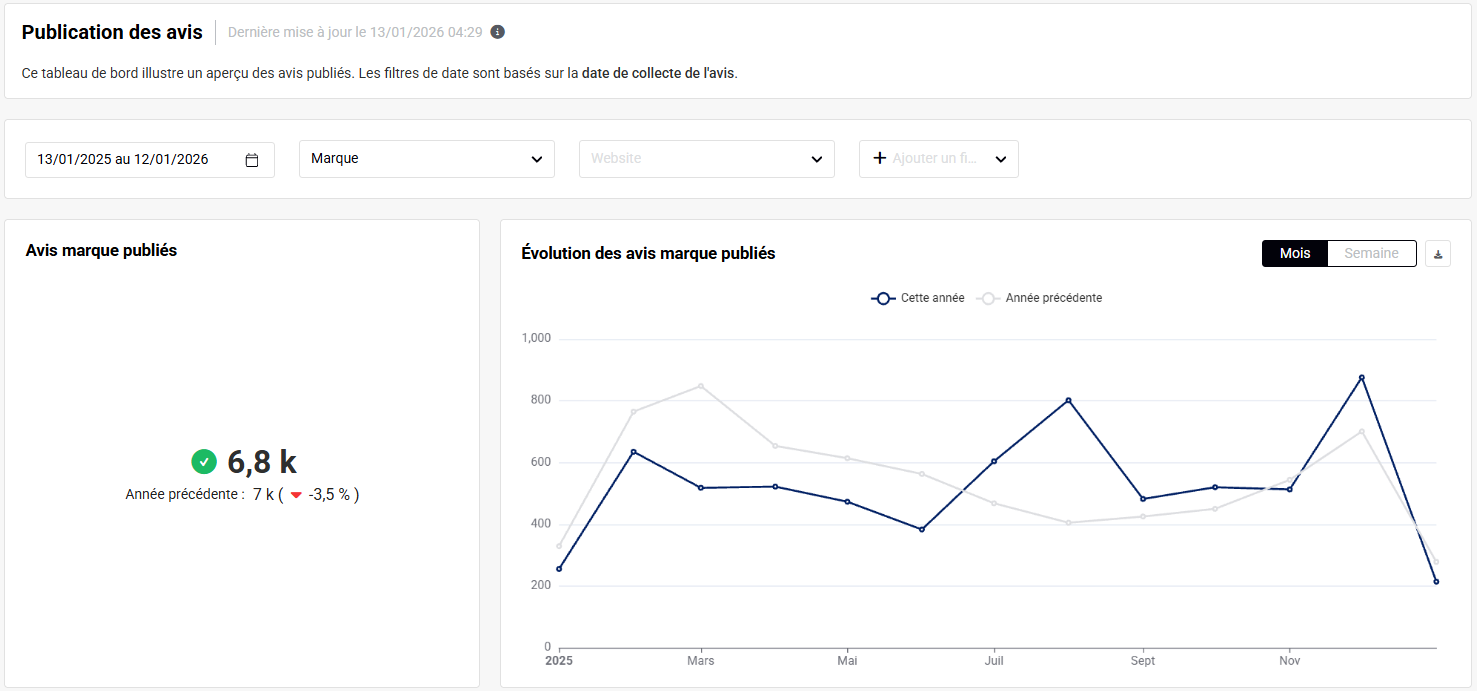Screen dimensions: 1477x691
Task: Click the 'Évolution des avis marque publiés' title
Action: point(648,254)
